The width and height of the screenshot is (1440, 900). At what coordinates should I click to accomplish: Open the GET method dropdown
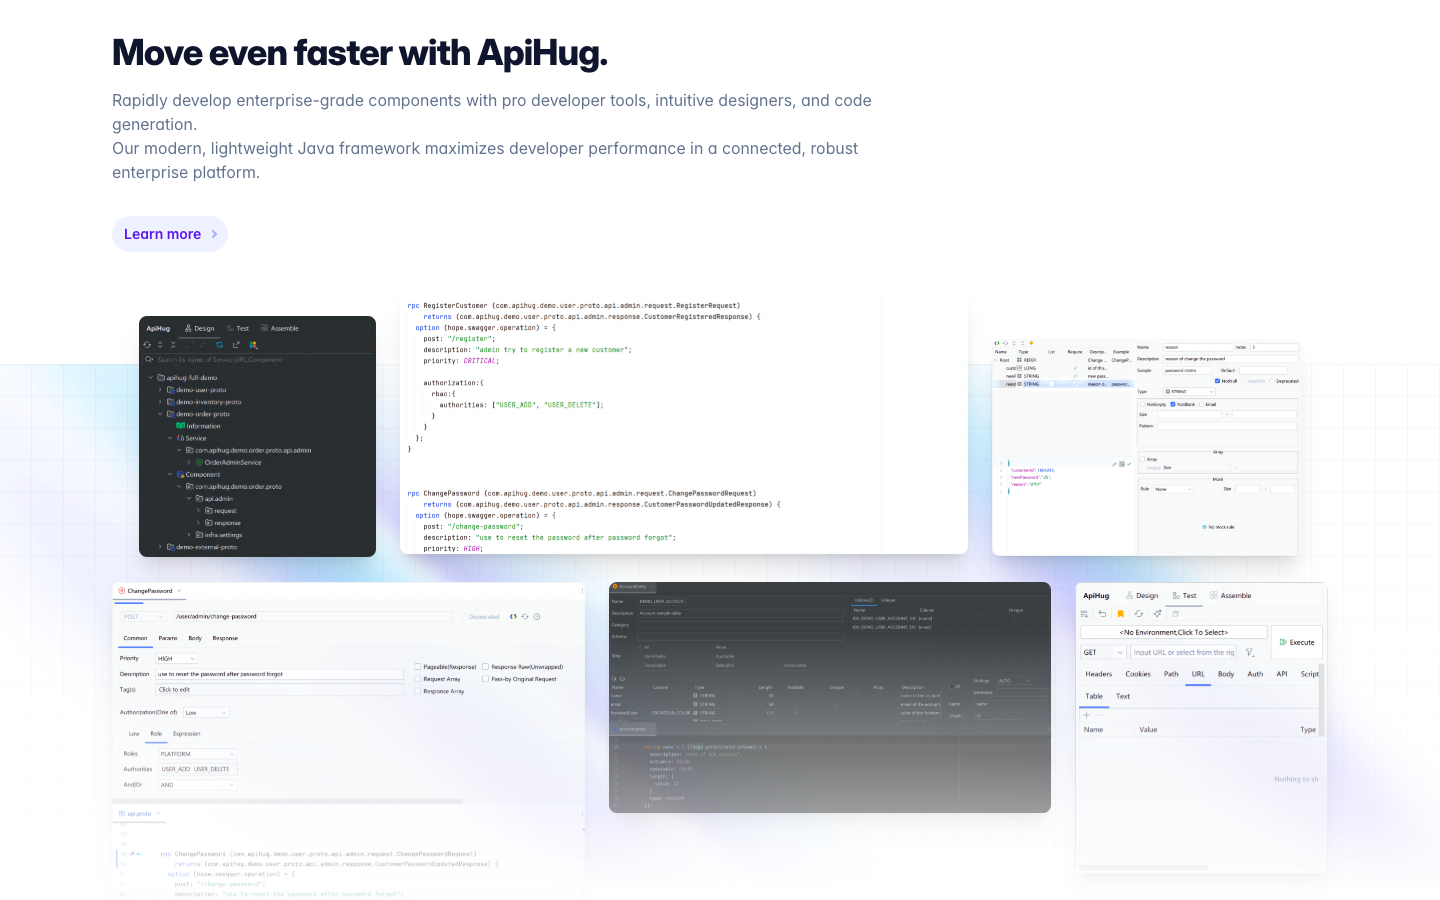pyautogui.click(x=1104, y=652)
